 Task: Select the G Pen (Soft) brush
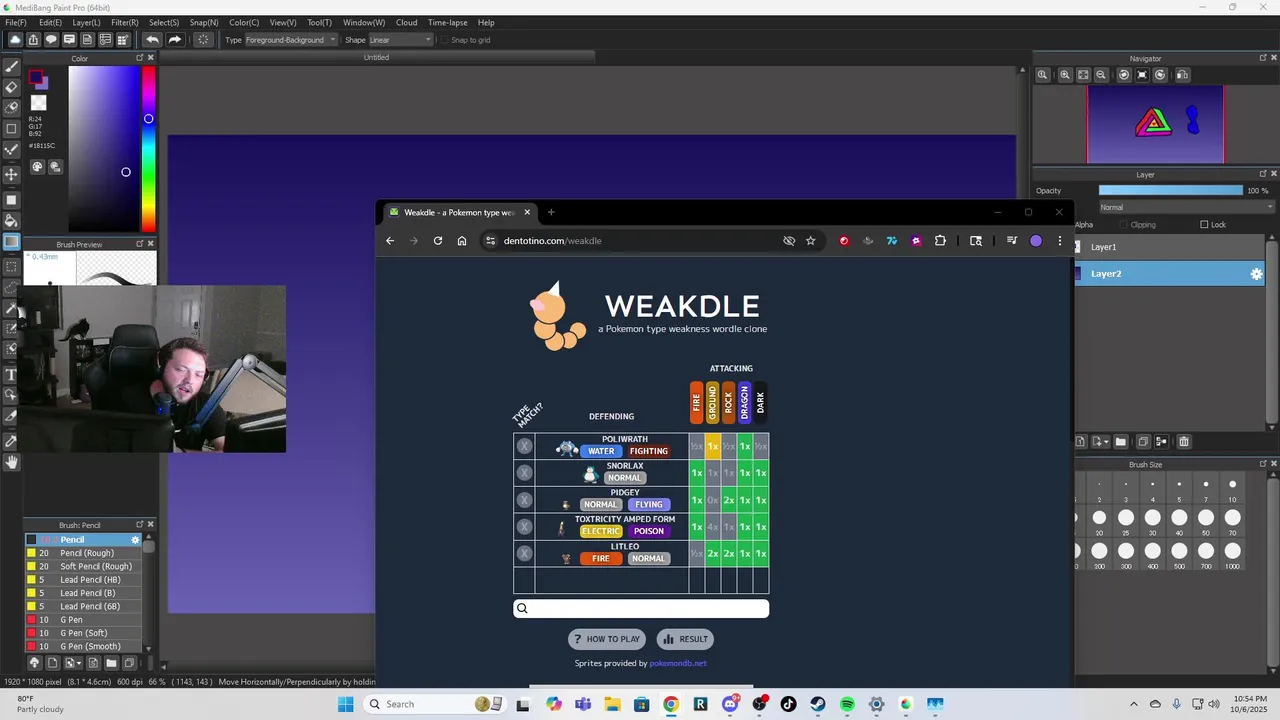pyautogui.click(x=84, y=633)
